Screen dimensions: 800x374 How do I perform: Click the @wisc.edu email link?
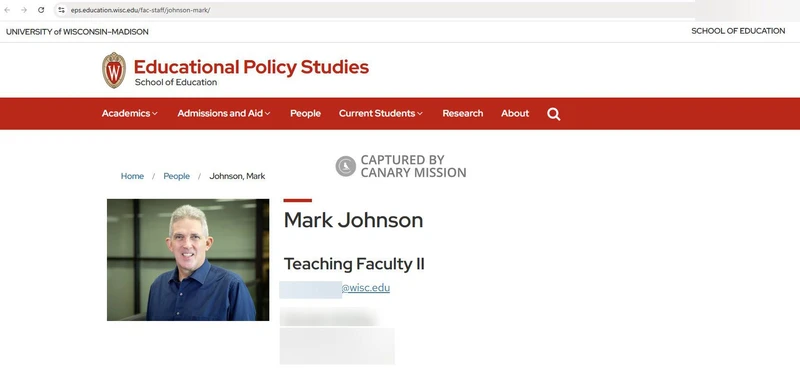366,288
